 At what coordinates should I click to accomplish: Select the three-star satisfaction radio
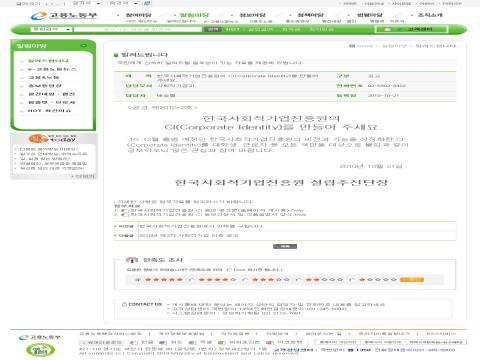point(245,280)
